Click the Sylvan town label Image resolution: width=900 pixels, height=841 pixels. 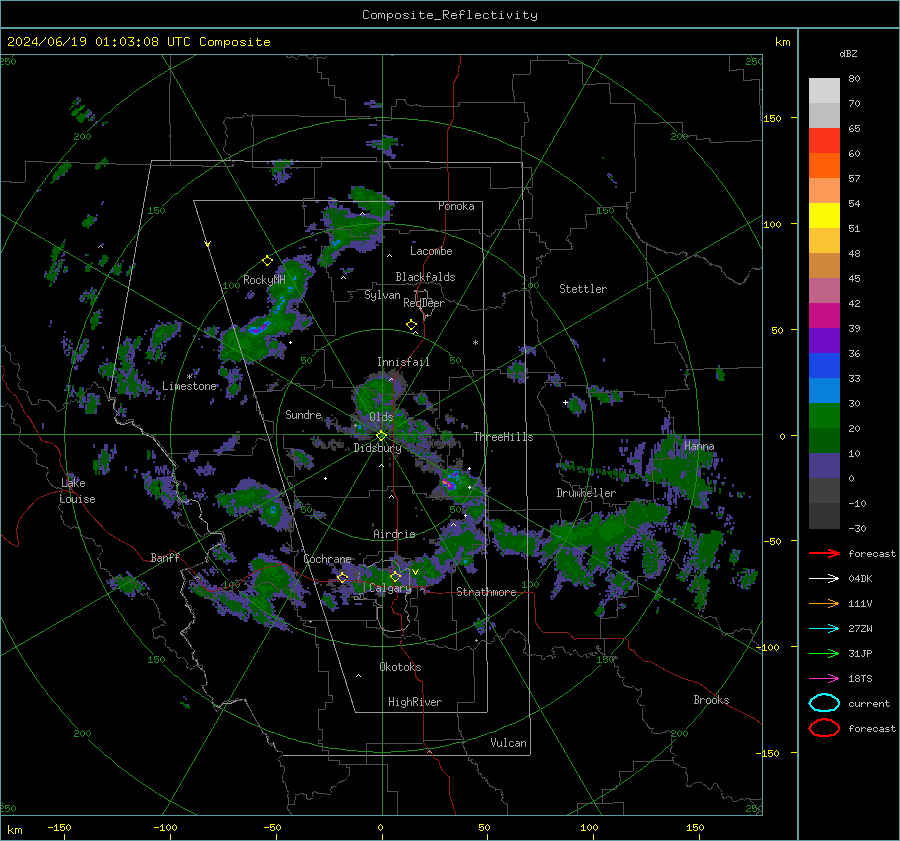[x=382, y=295]
